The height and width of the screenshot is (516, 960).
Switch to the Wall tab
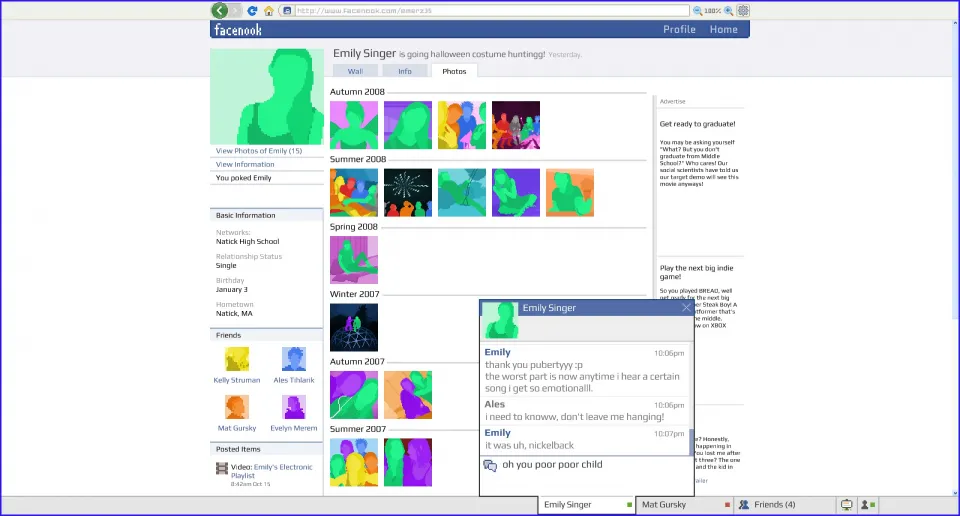click(x=355, y=71)
